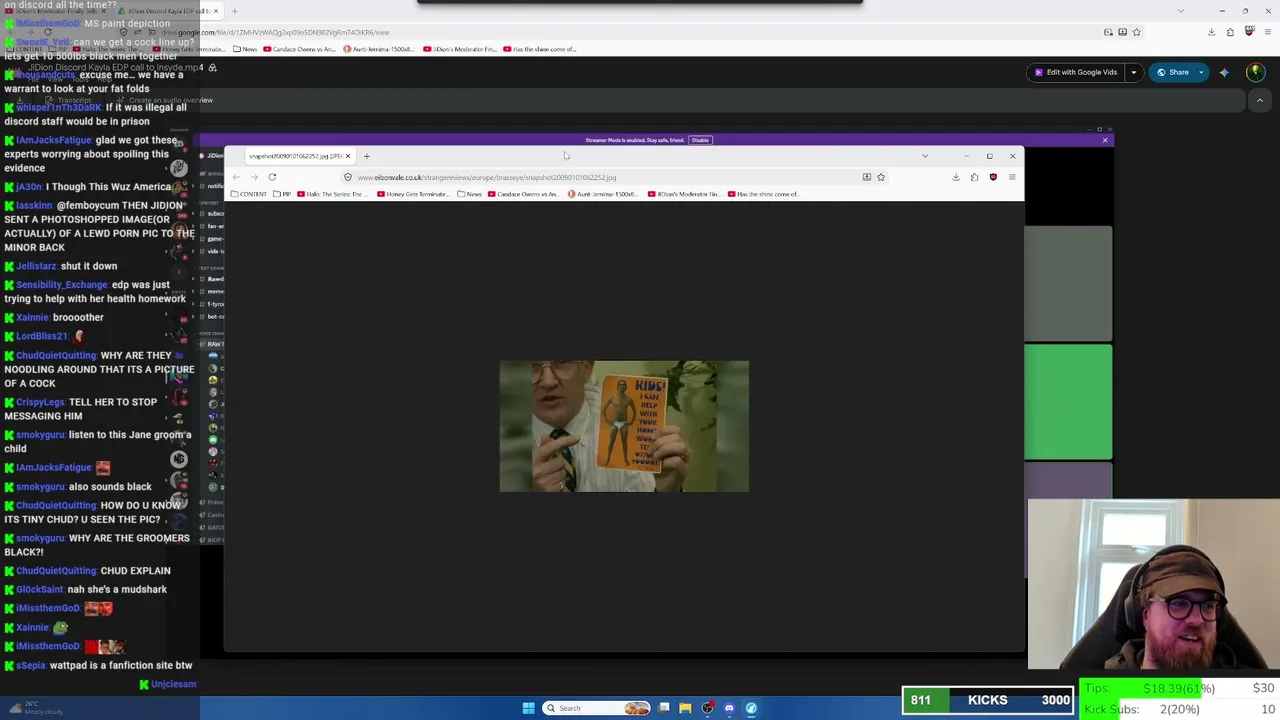Open the new tab plus button in back browser

[234, 11]
